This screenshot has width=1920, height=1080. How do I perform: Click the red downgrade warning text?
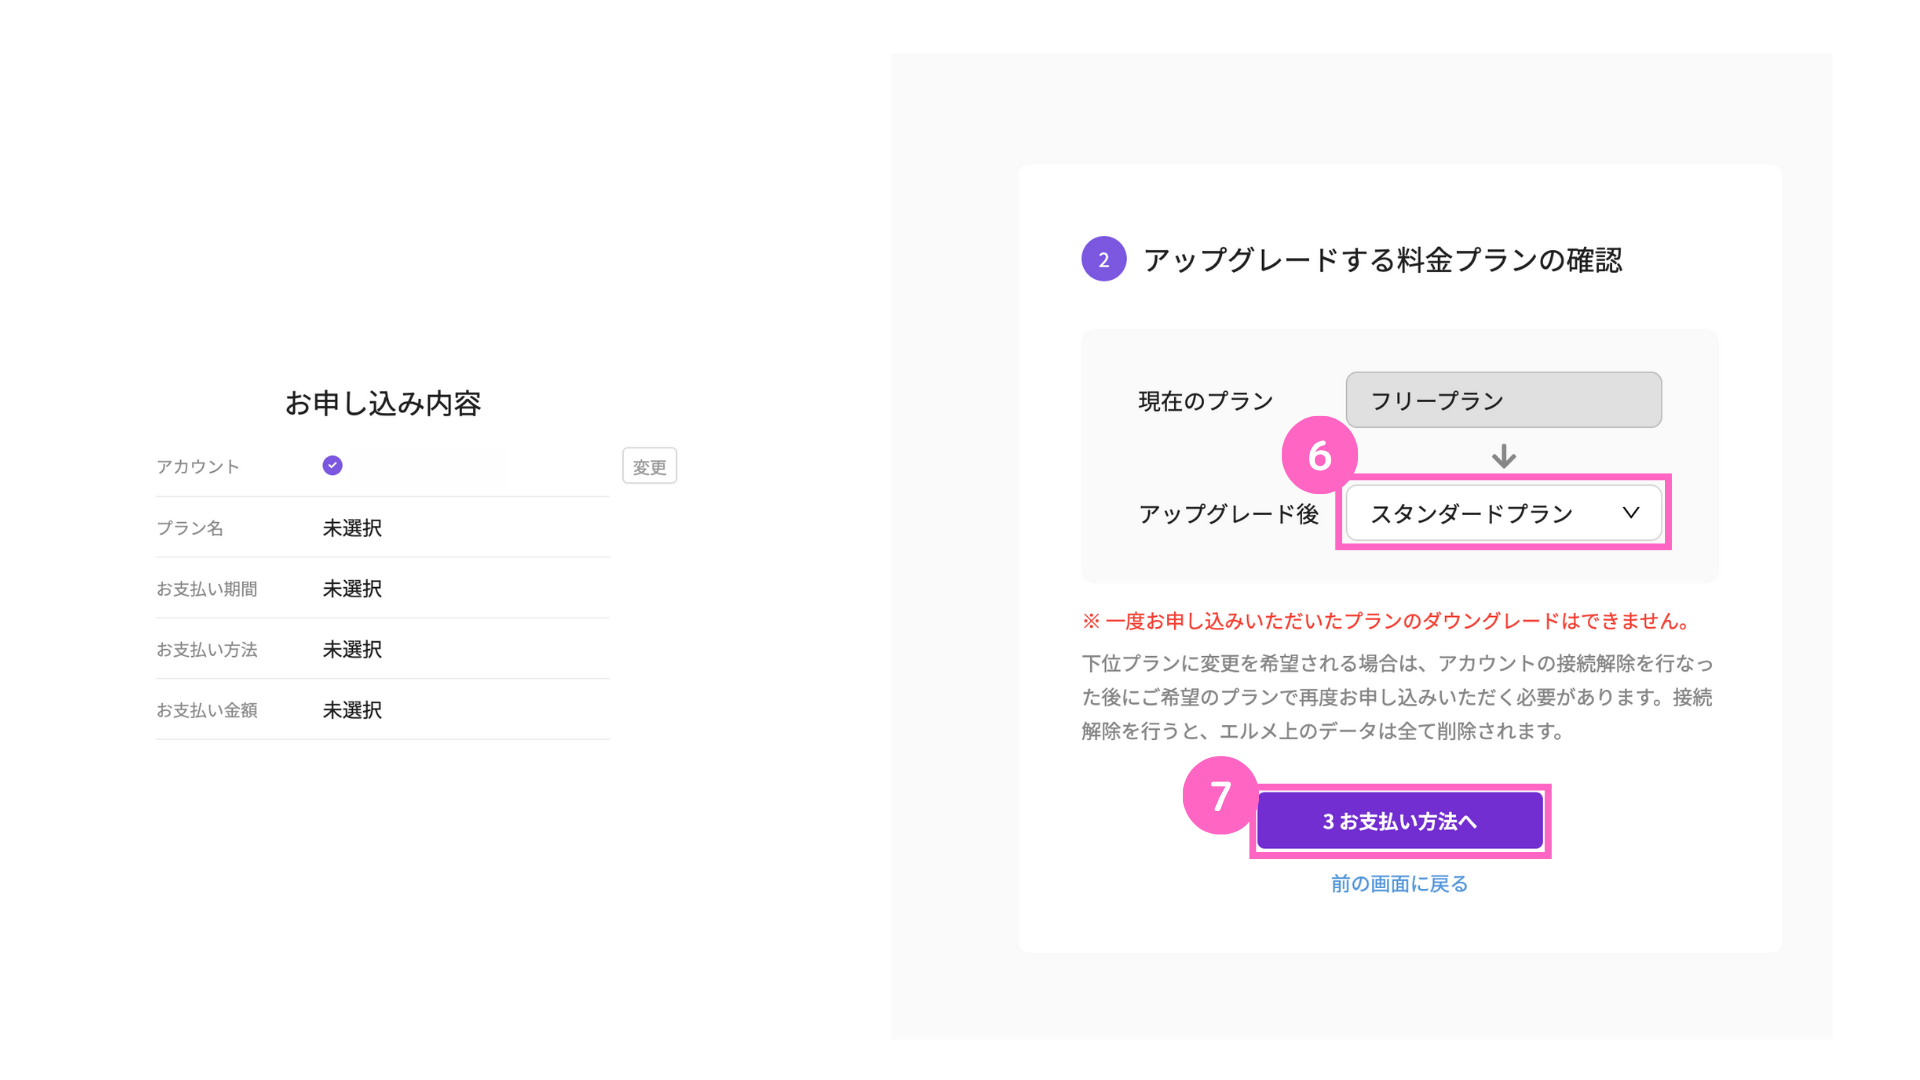[x=1388, y=621]
